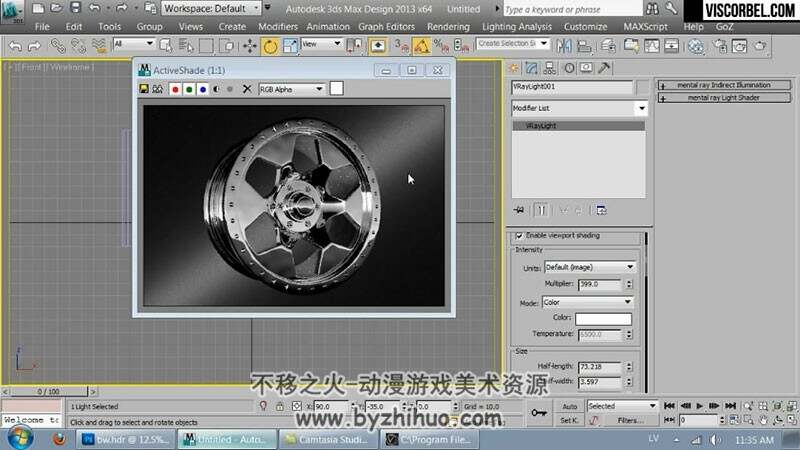Image resolution: width=800 pixels, height=450 pixels.
Task: Click the Render Production teapot icon
Action: click(760, 46)
